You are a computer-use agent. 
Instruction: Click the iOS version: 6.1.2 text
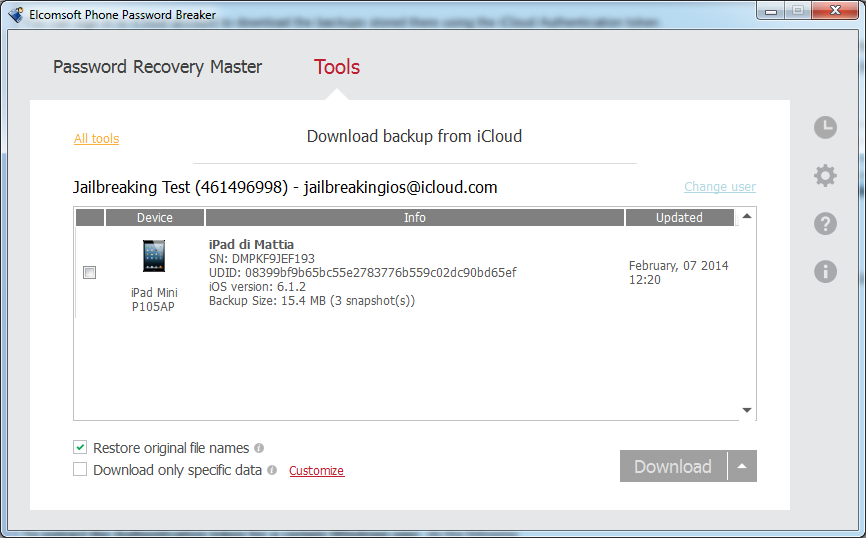257,287
